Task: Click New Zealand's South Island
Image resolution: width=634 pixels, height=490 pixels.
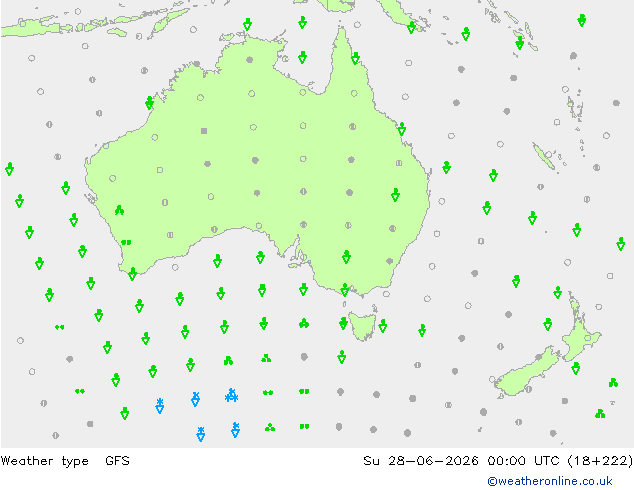Action: coord(524,374)
